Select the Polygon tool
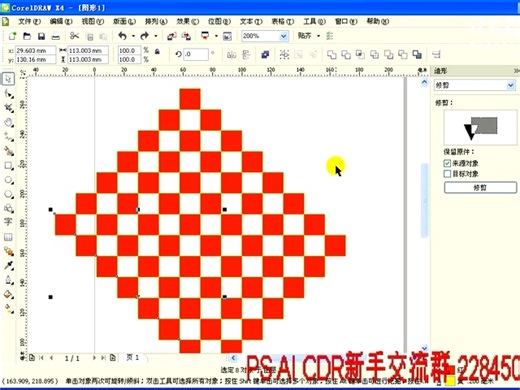 click(8, 194)
